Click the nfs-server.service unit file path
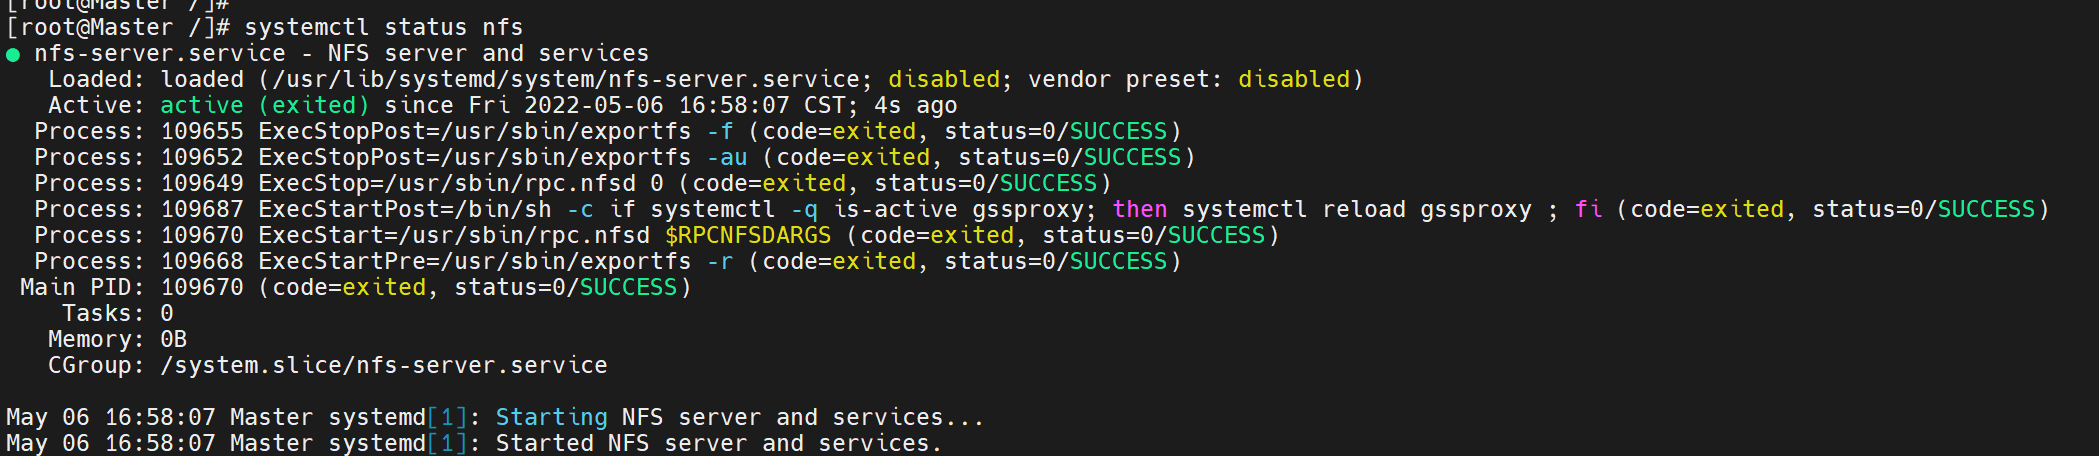Viewport: 2099px width, 456px height. coord(566,79)
